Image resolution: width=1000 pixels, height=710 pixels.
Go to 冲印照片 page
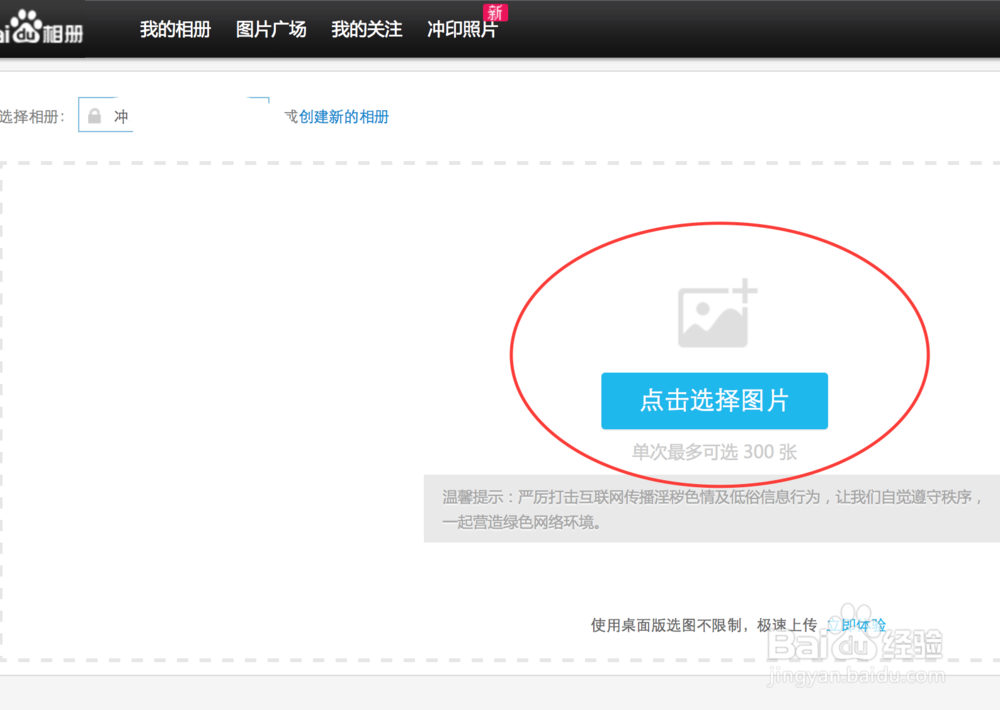coord(461,30)
